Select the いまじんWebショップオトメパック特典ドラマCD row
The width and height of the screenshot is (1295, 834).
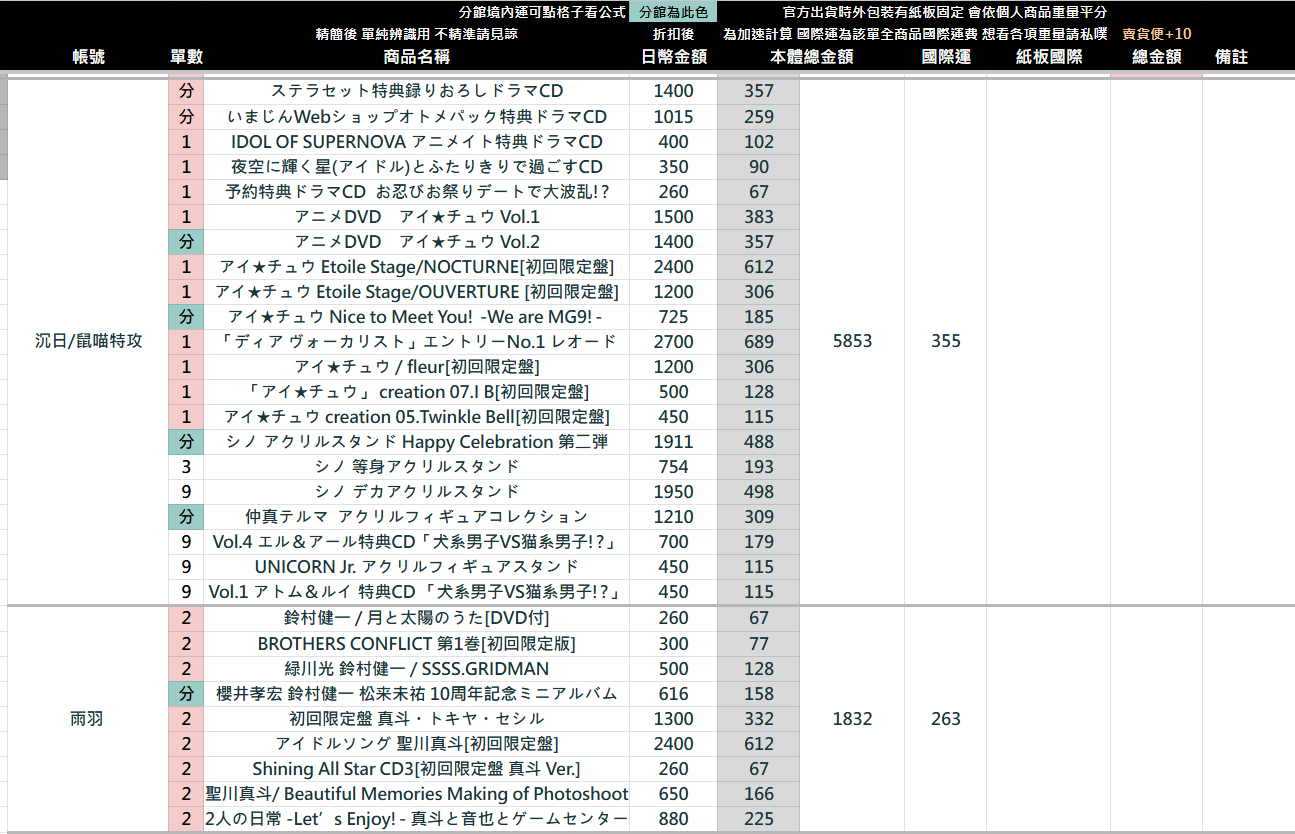(416, 116)
